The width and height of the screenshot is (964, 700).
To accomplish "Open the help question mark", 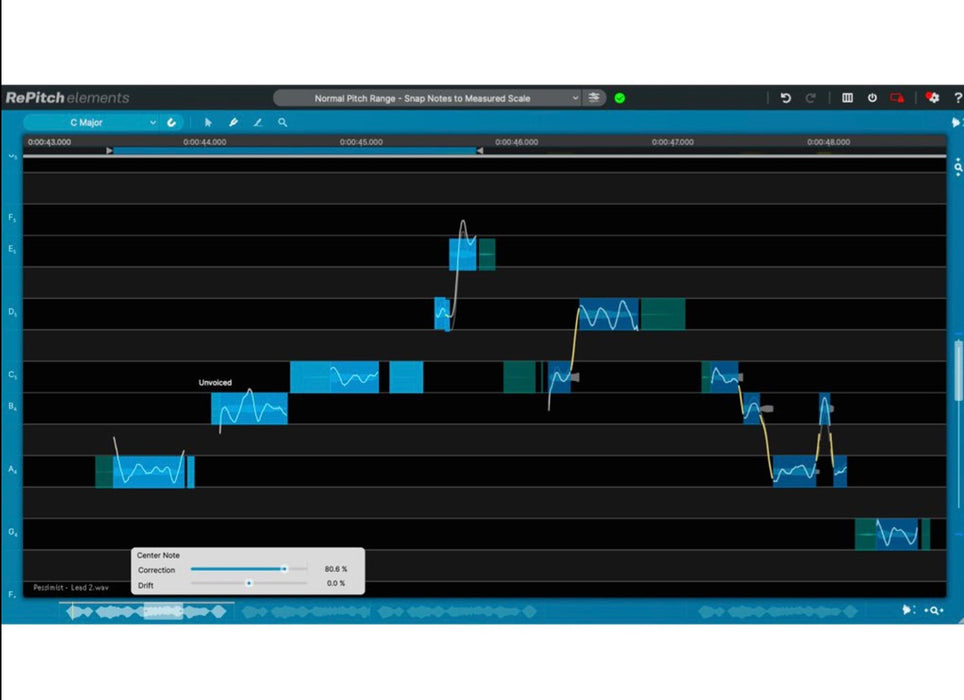I will (x=957, y=98).
